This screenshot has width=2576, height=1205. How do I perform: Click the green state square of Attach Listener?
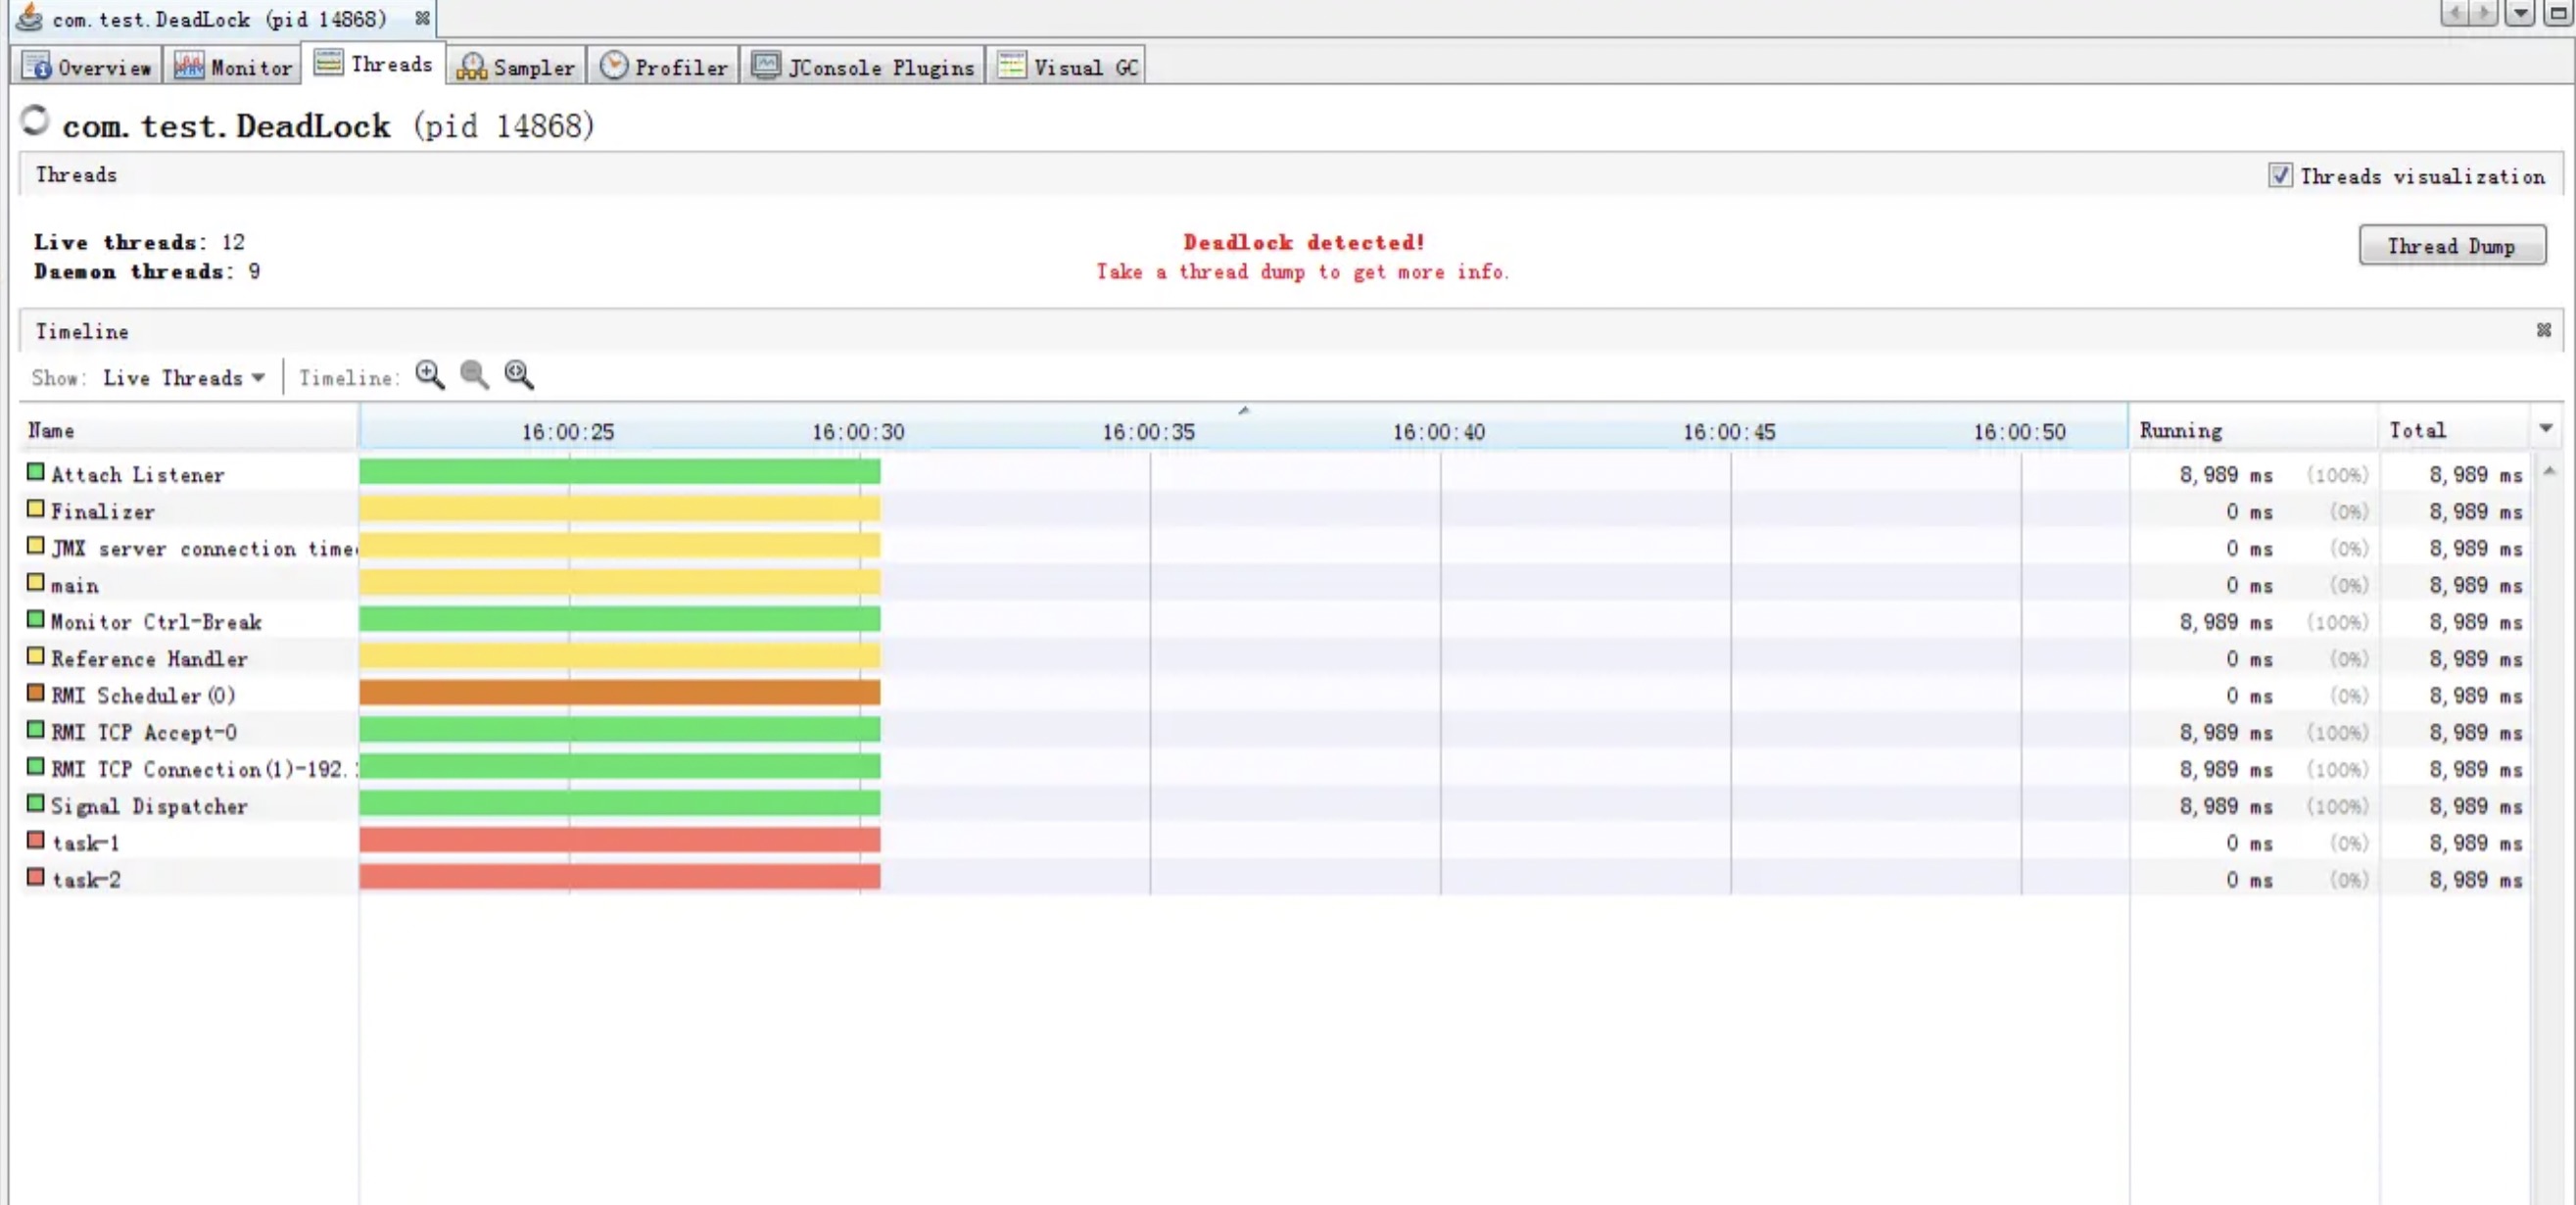point(36,471)
